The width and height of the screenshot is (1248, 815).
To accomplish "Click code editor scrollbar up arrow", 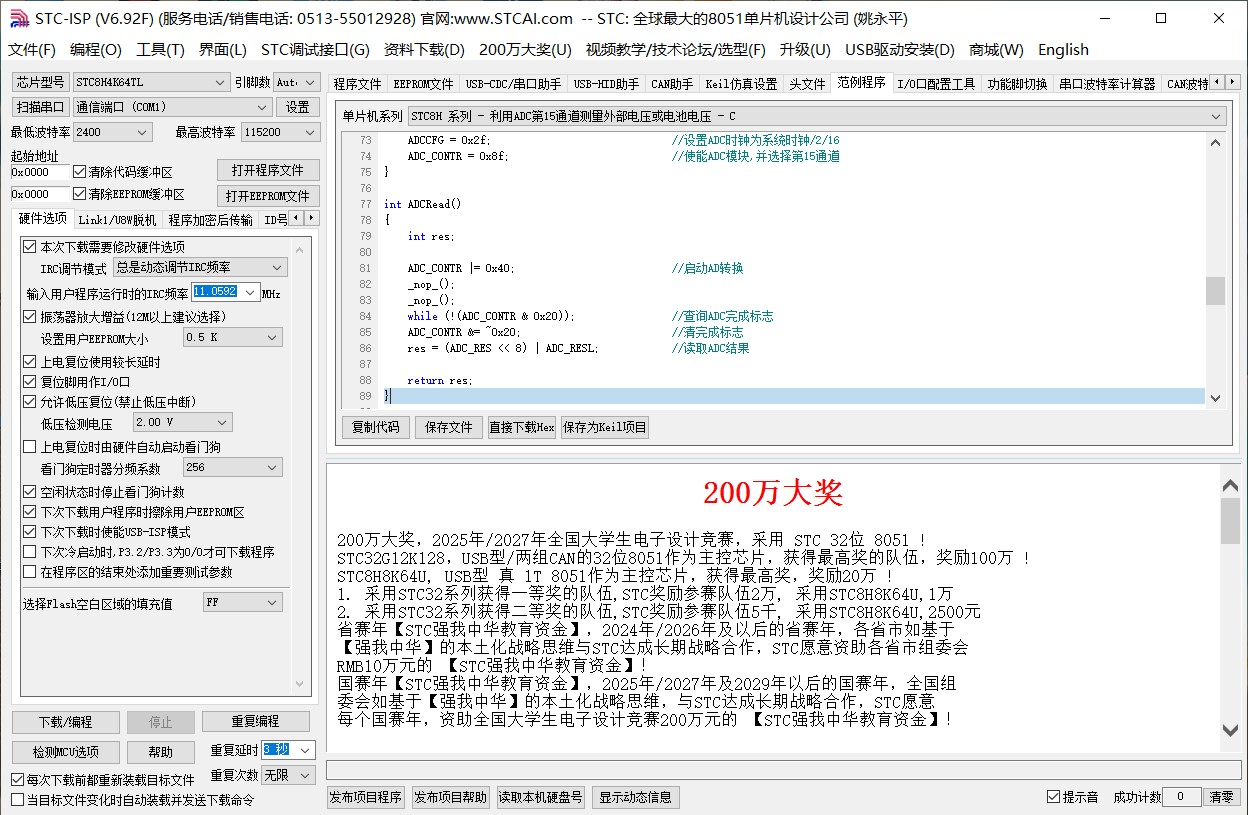I will coord(1215,142).
